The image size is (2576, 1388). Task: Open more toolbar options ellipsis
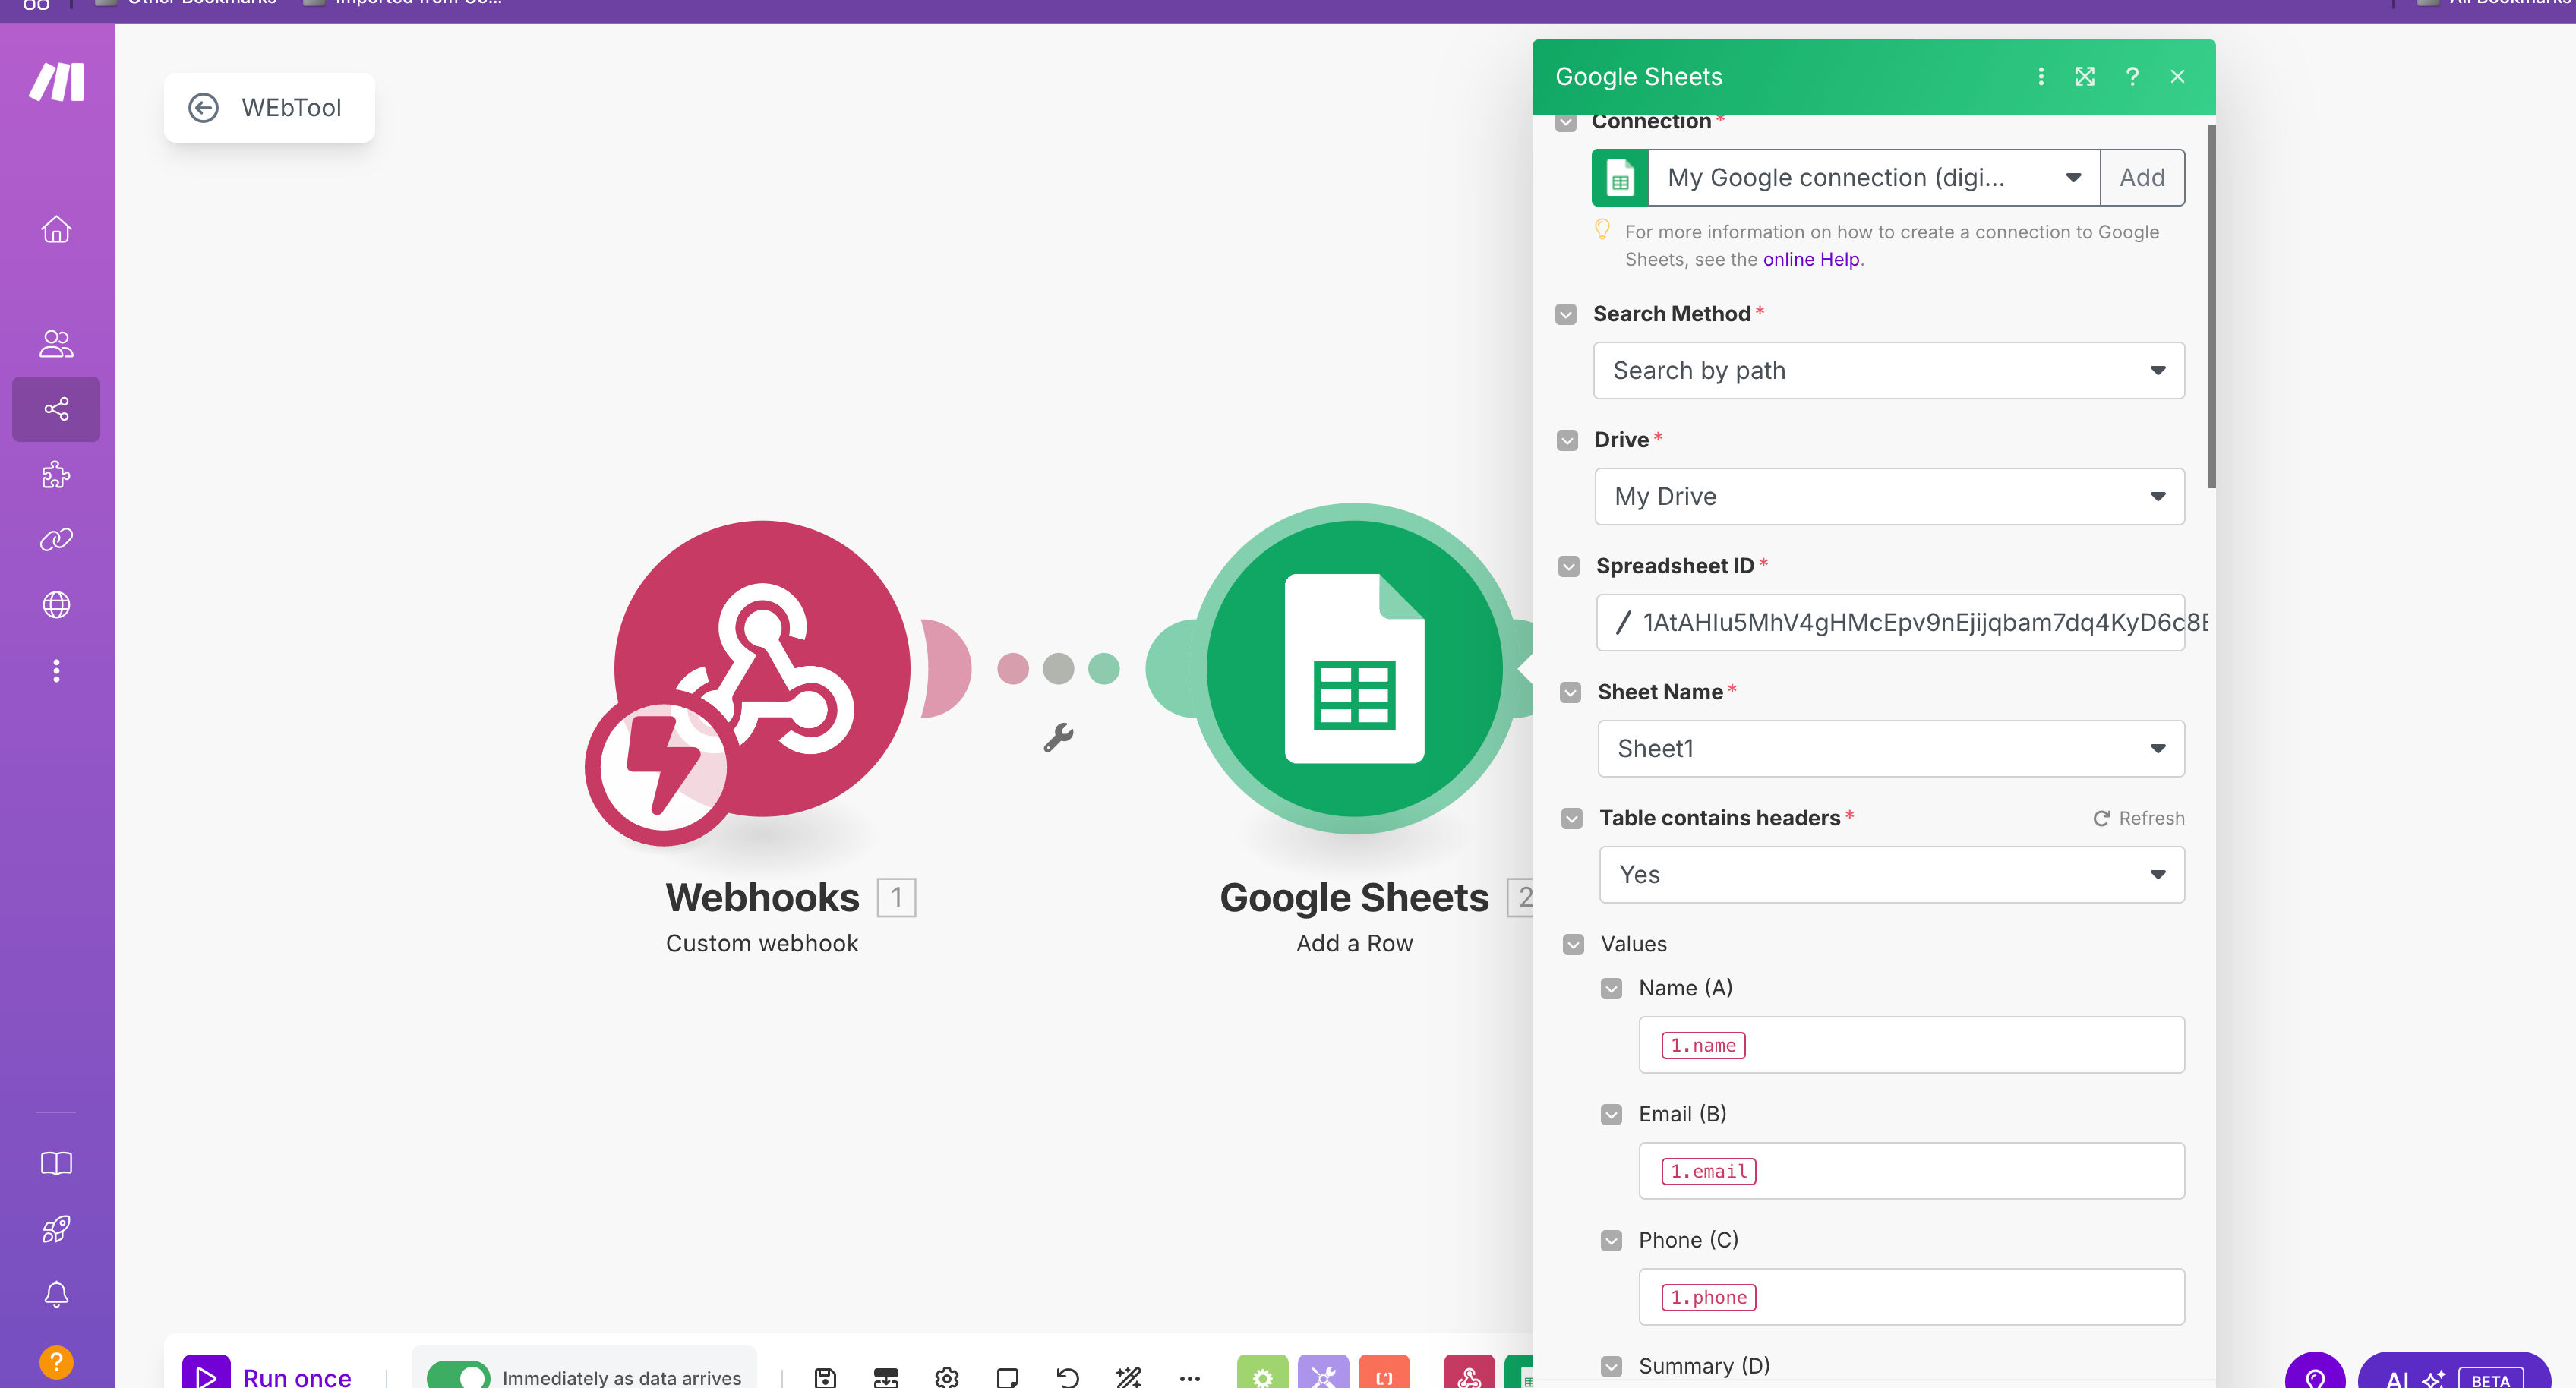(1189, 1378)
